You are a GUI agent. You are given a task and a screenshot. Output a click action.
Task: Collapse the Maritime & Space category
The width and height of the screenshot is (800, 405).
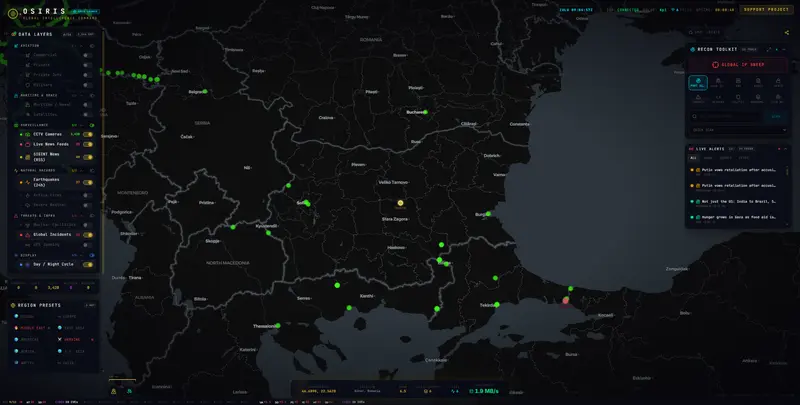(x=82, y=95)
